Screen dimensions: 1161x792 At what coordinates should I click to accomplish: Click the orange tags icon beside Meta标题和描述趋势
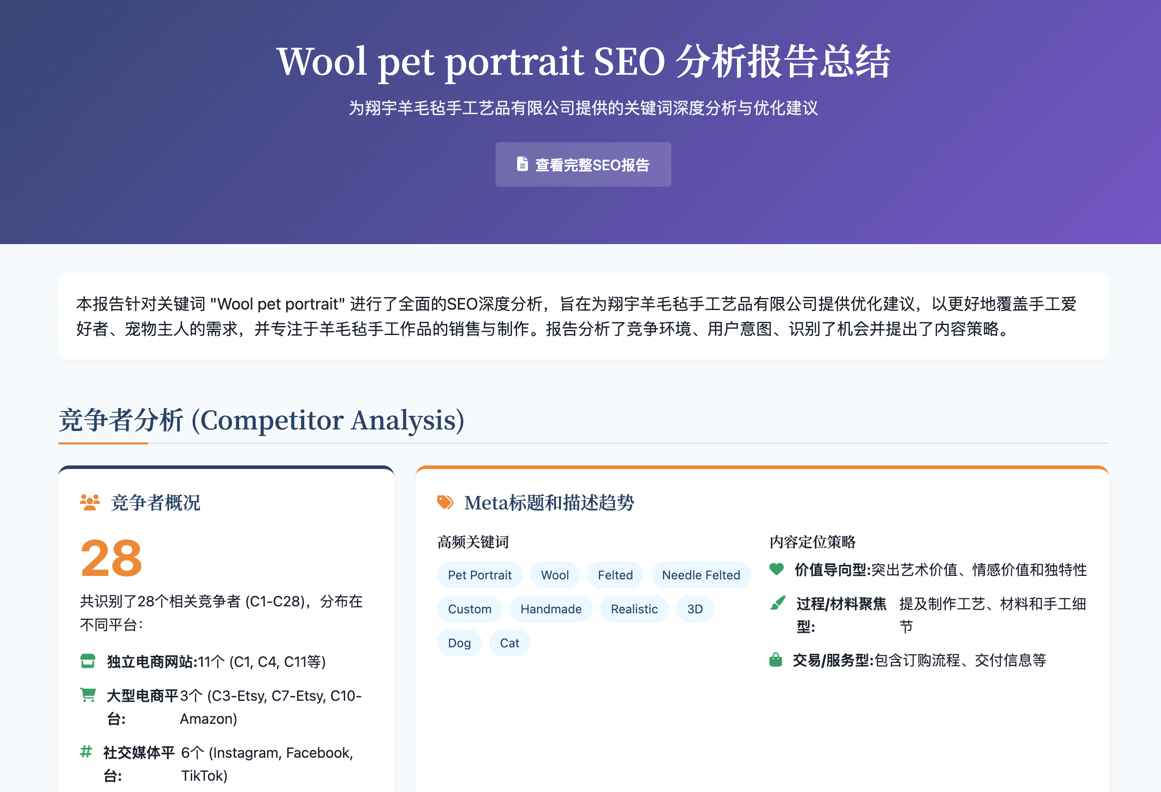point(445,502)
